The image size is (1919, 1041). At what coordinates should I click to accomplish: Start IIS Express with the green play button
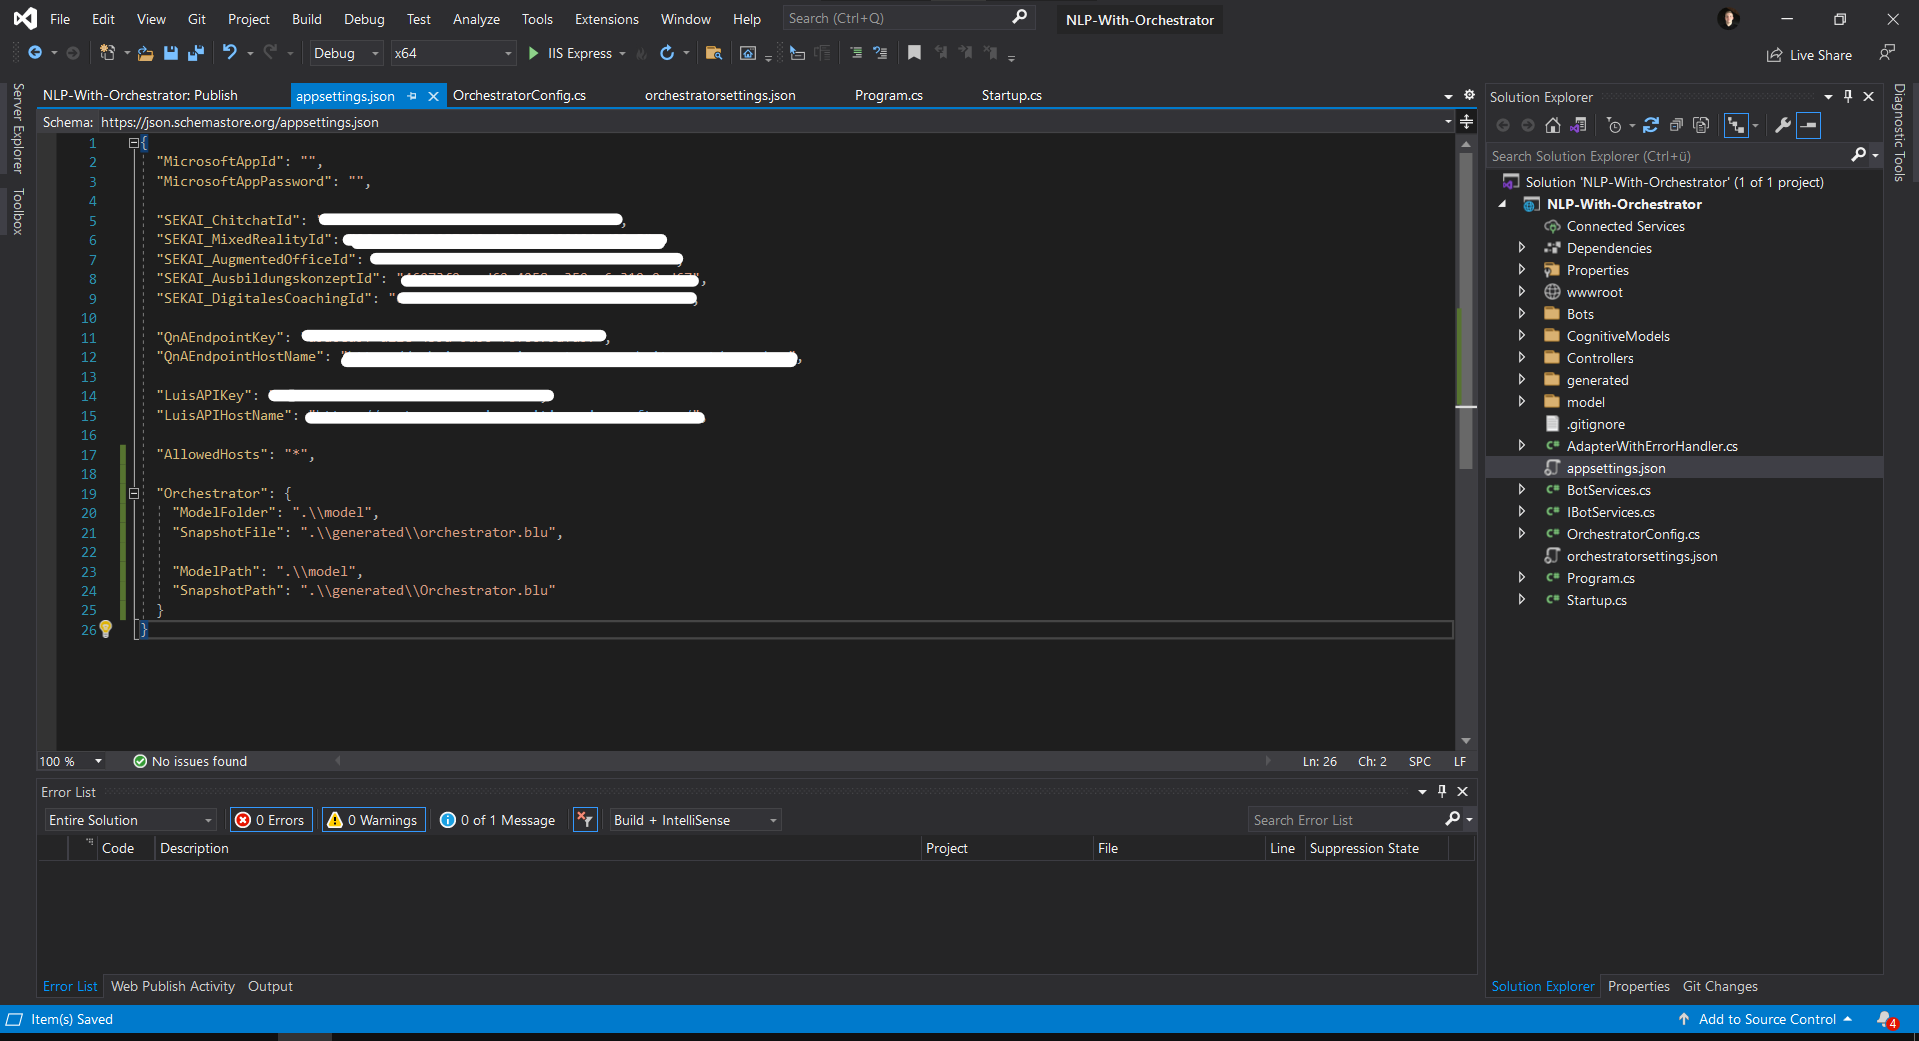533,53
